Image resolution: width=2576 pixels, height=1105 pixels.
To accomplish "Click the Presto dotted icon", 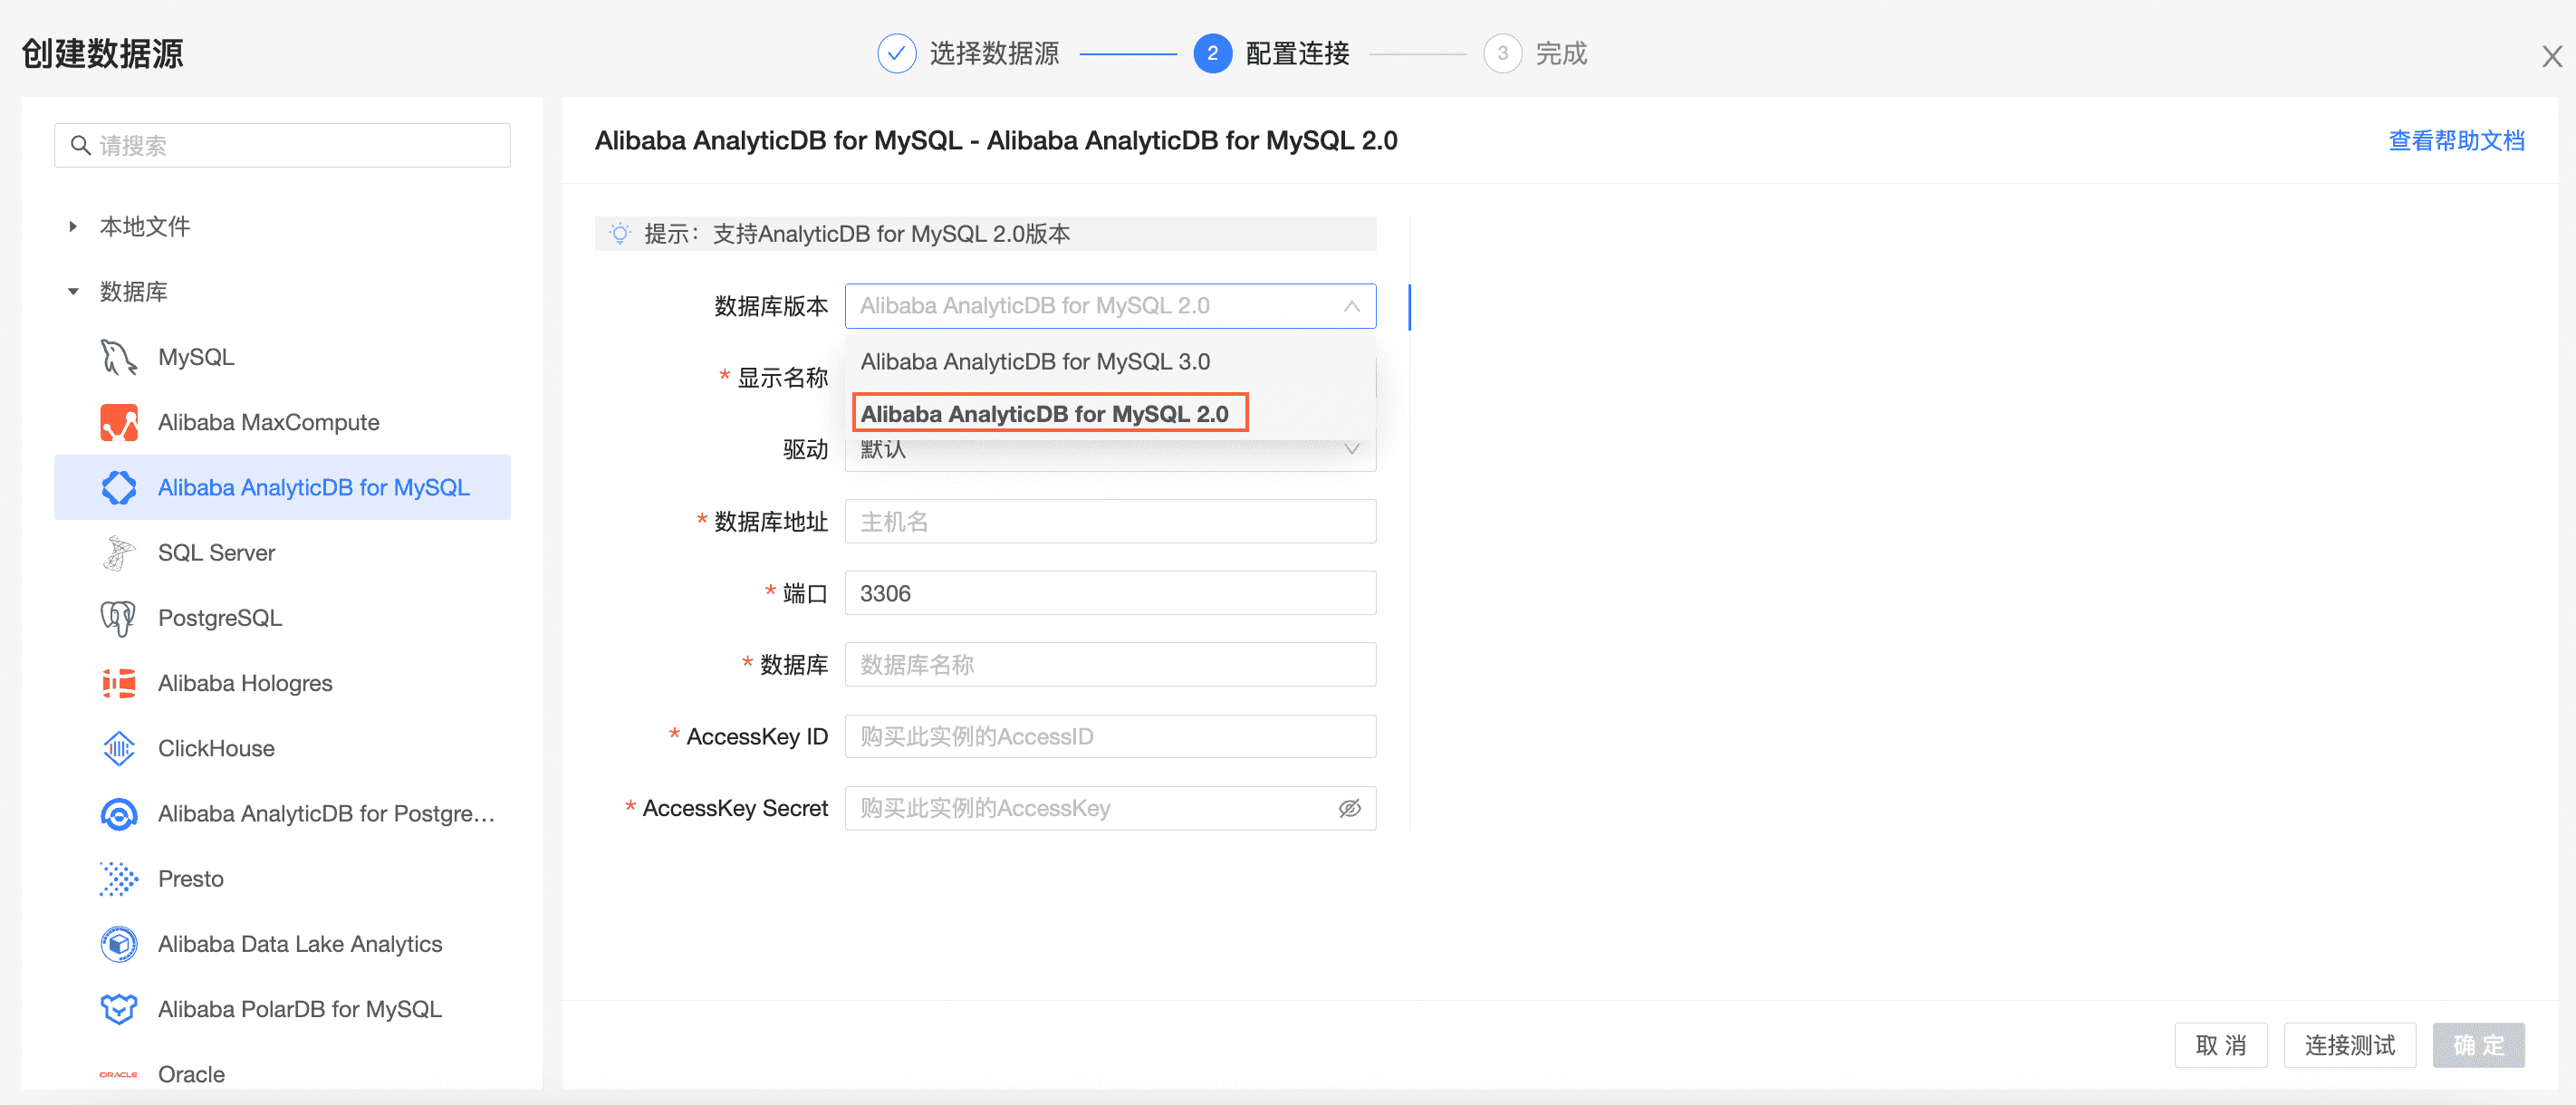I will [x=119, y=879].
